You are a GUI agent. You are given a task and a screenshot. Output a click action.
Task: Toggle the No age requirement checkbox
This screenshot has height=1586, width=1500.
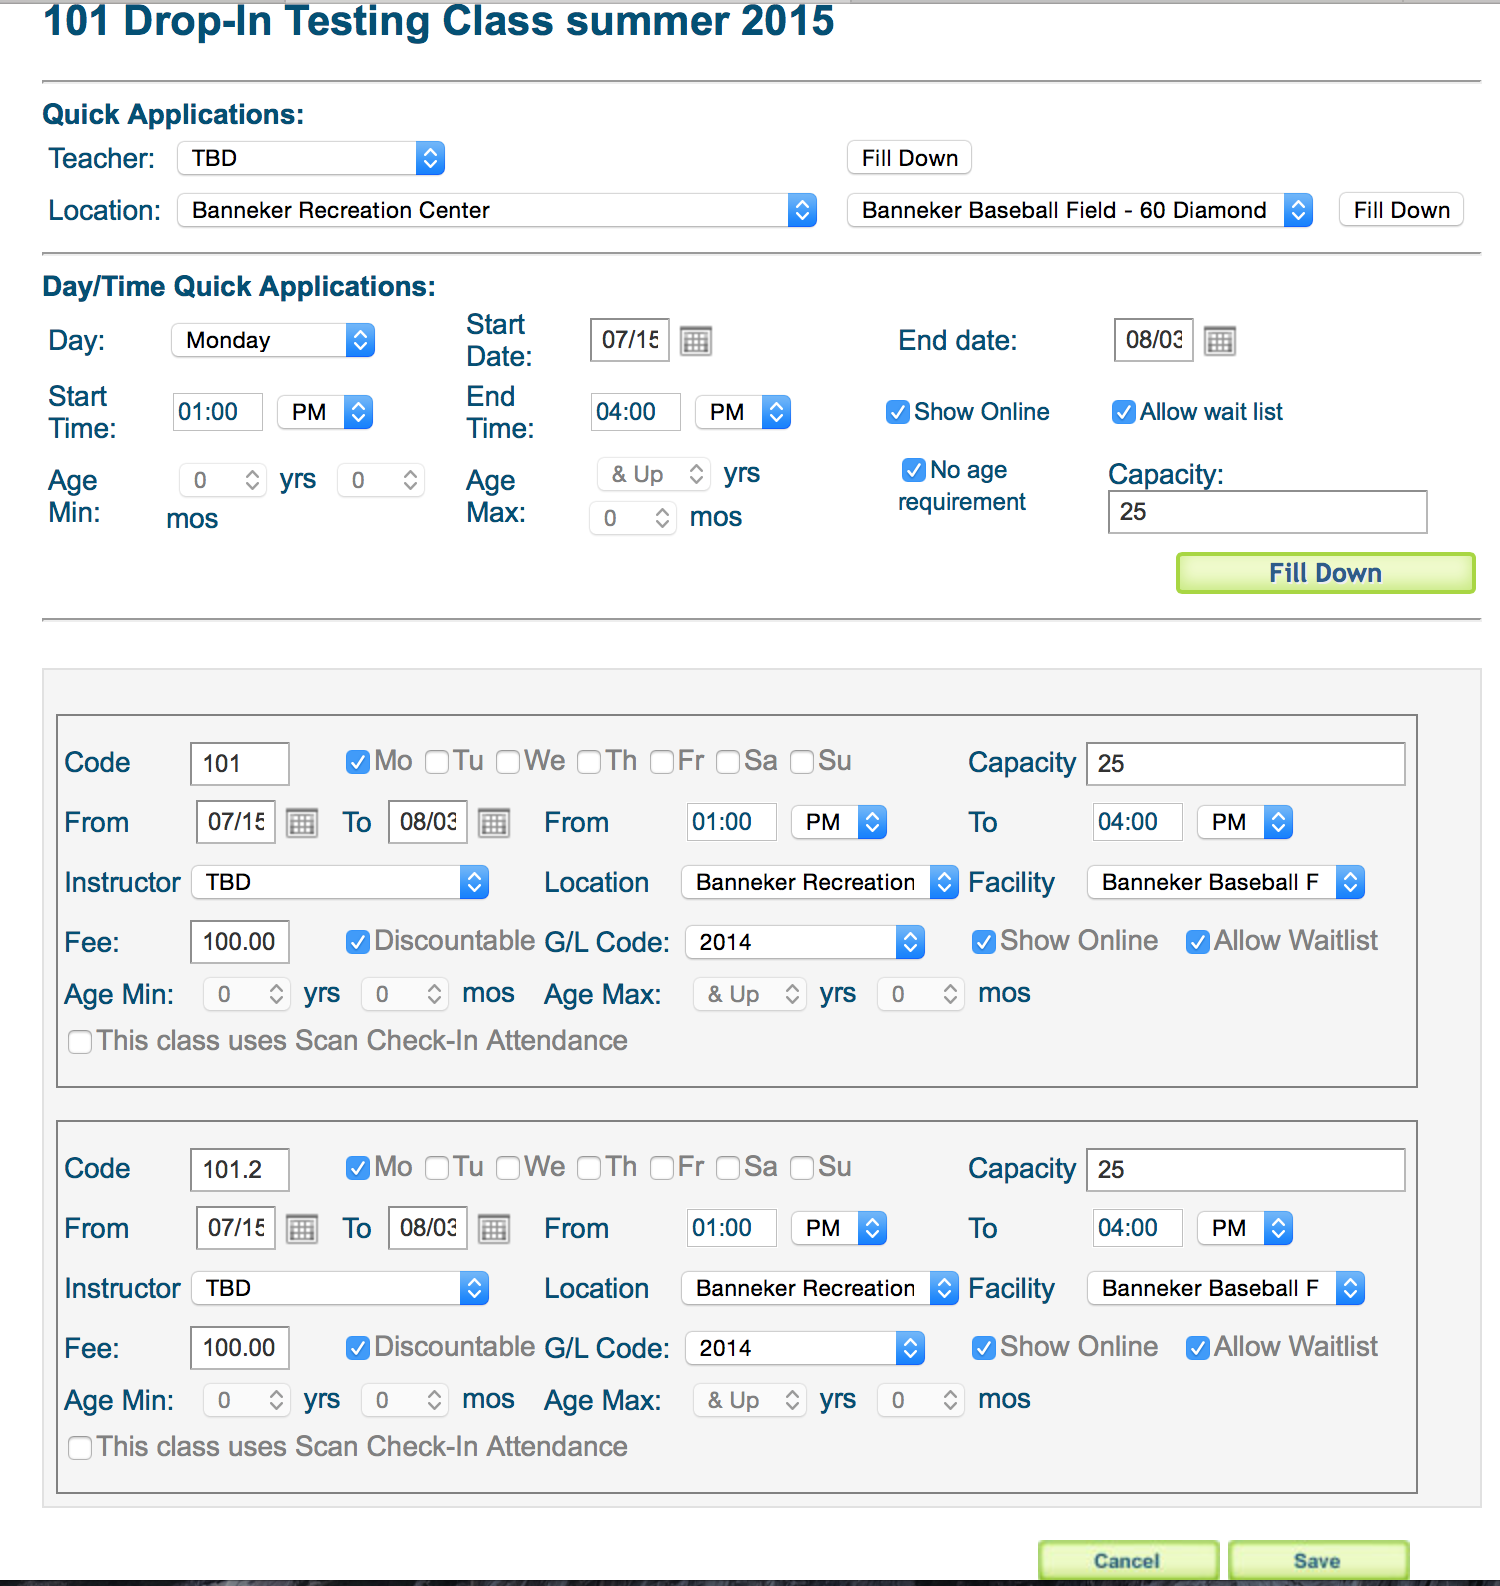tap(913, 470)
